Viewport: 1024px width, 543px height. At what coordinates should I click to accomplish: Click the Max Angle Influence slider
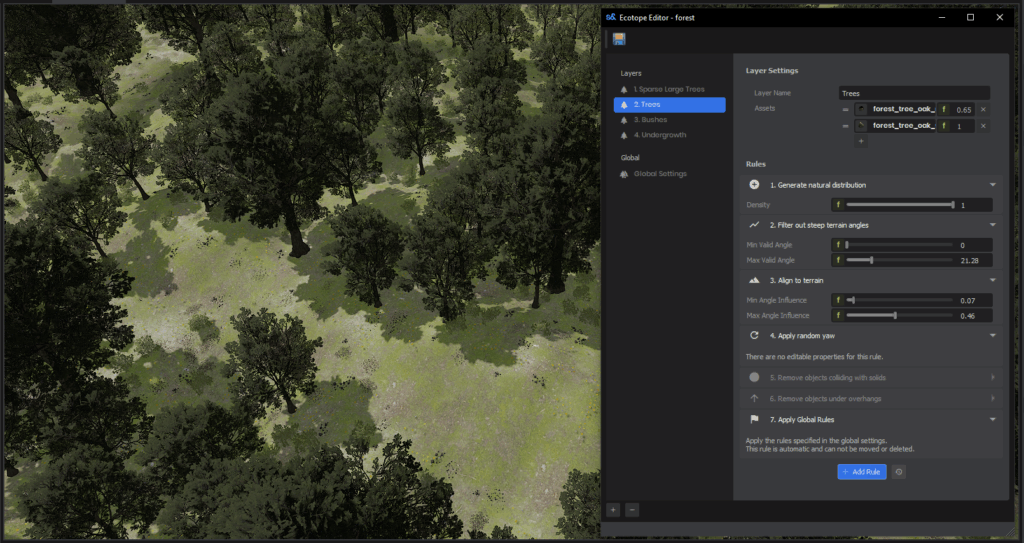pyautogui.click(x=900, y=316)
